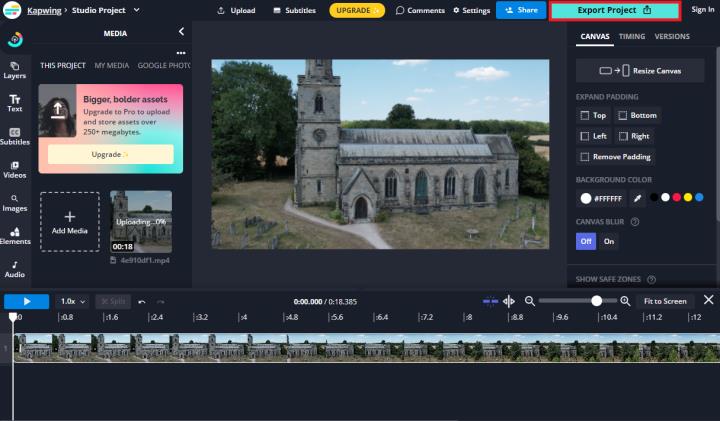
Task: Select the My Media tab
Action: click(x=112, y=65)
